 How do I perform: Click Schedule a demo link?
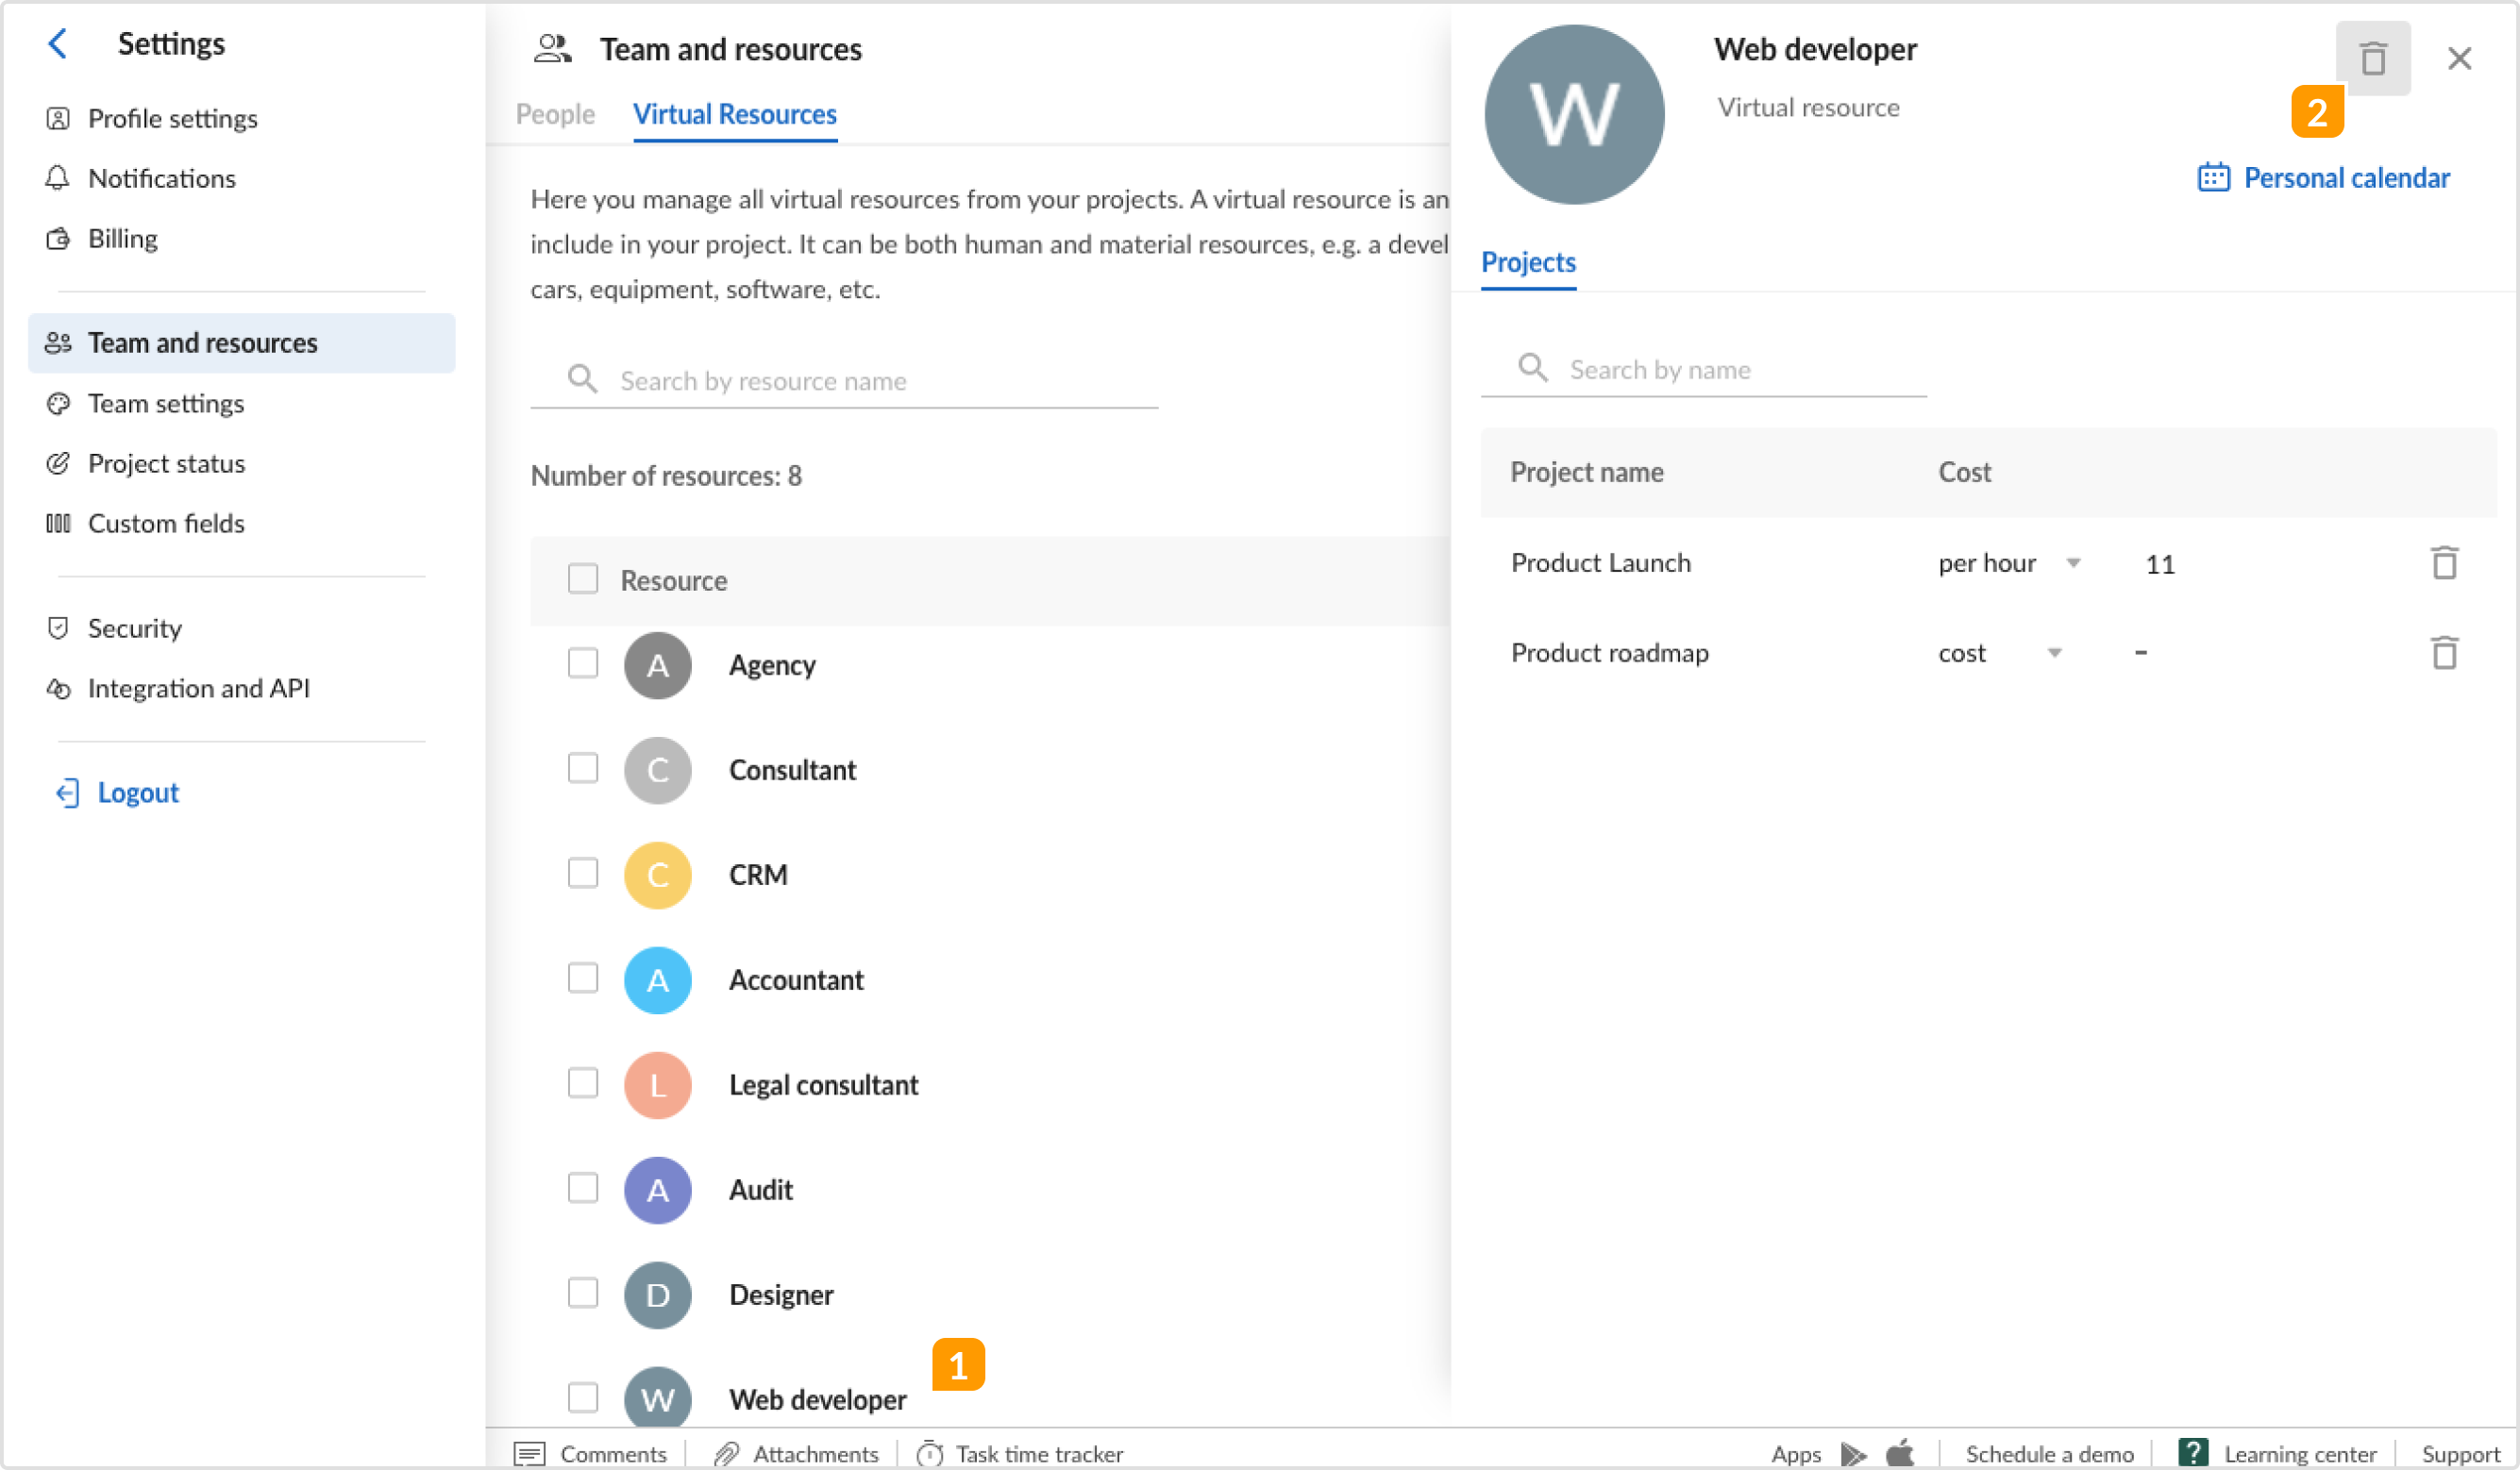2049,1454
